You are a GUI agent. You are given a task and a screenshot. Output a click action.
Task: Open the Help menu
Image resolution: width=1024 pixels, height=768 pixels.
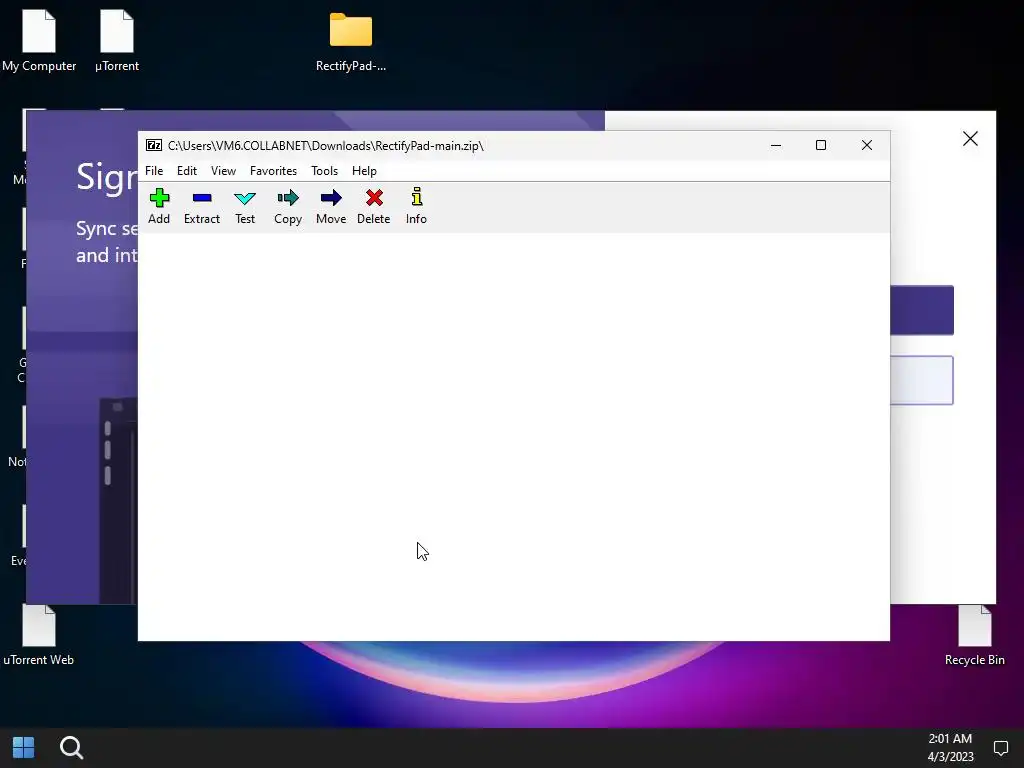point(364,170)
